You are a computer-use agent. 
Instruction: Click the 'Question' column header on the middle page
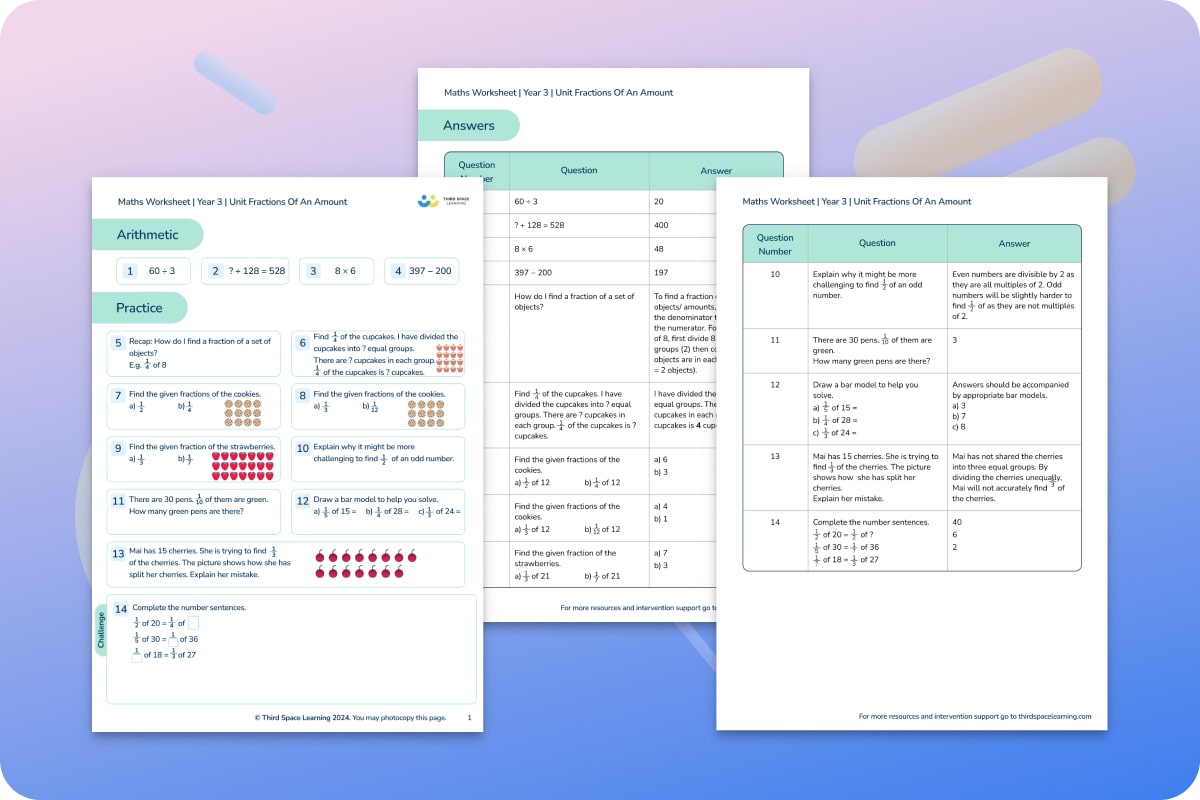pos(579,171)
